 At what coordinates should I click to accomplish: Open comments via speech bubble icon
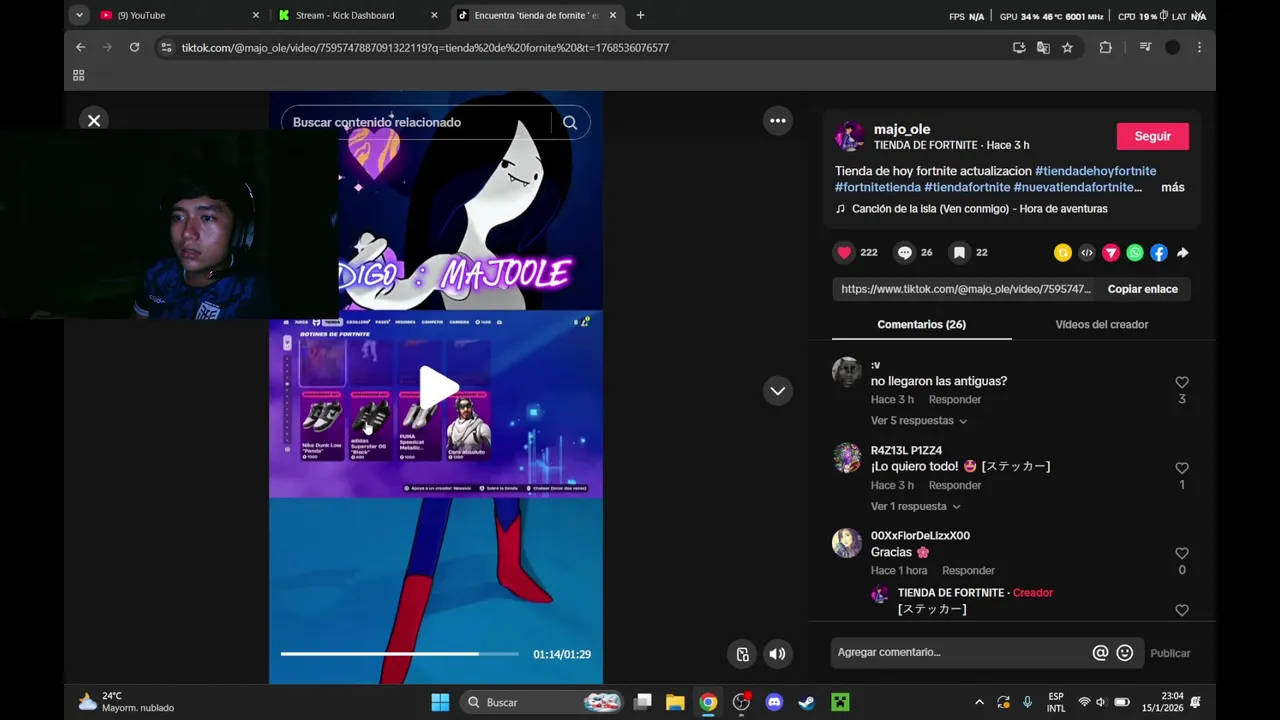[x=905, y=253]
